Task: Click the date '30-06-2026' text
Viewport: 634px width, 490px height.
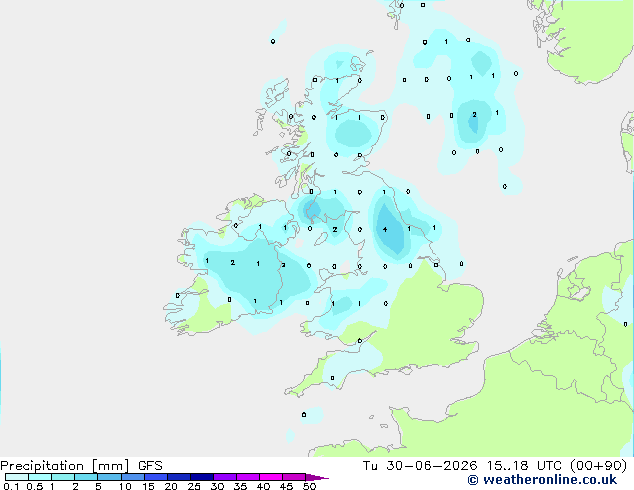Action: pyautogui.click(x=431, y=466)
